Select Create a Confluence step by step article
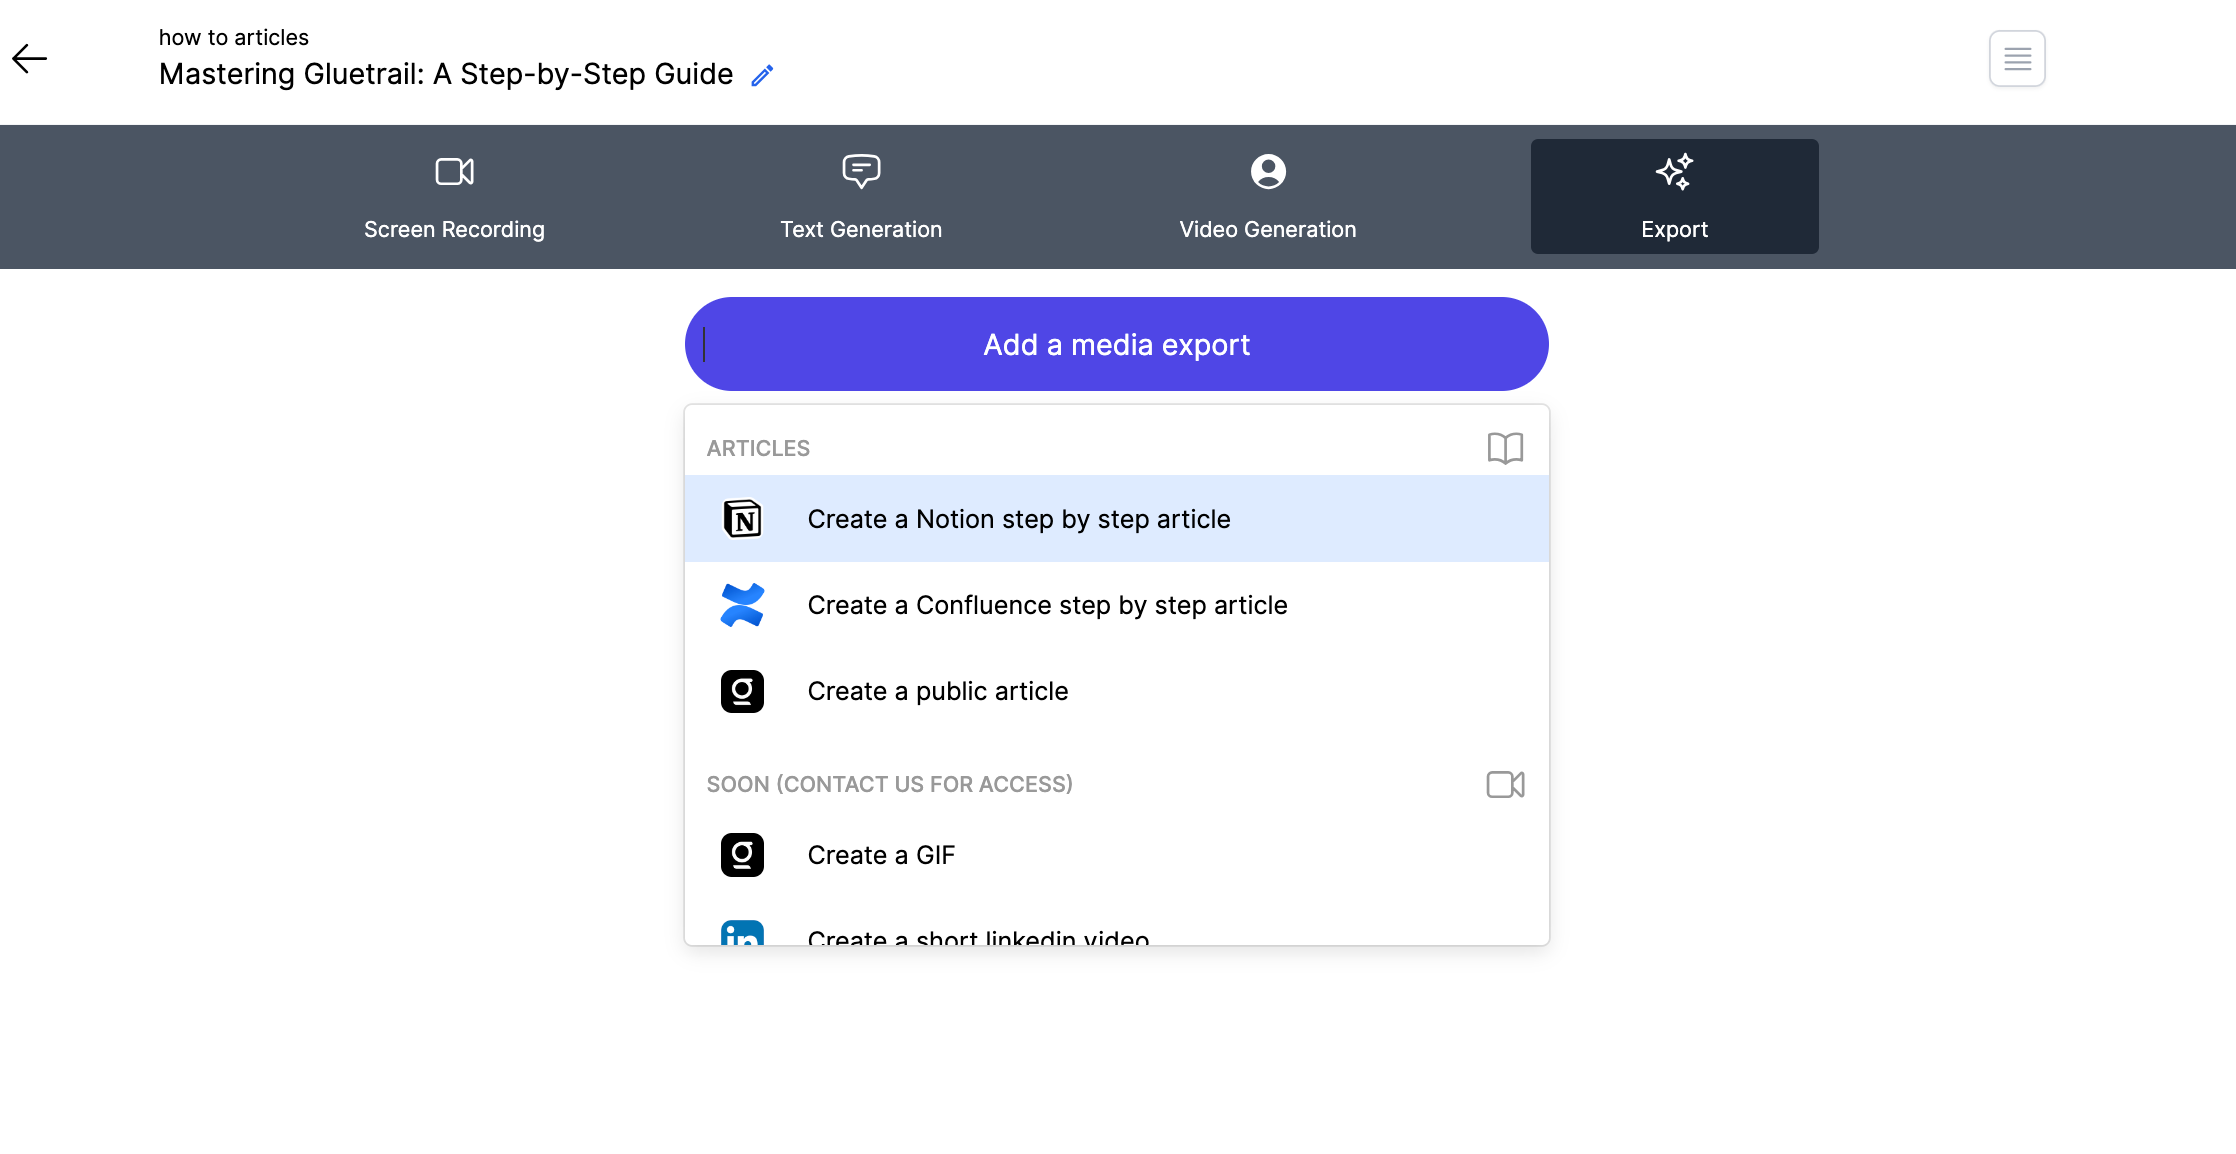2236x1154 pixels. pyautogui.click(x=1046, y=605)
